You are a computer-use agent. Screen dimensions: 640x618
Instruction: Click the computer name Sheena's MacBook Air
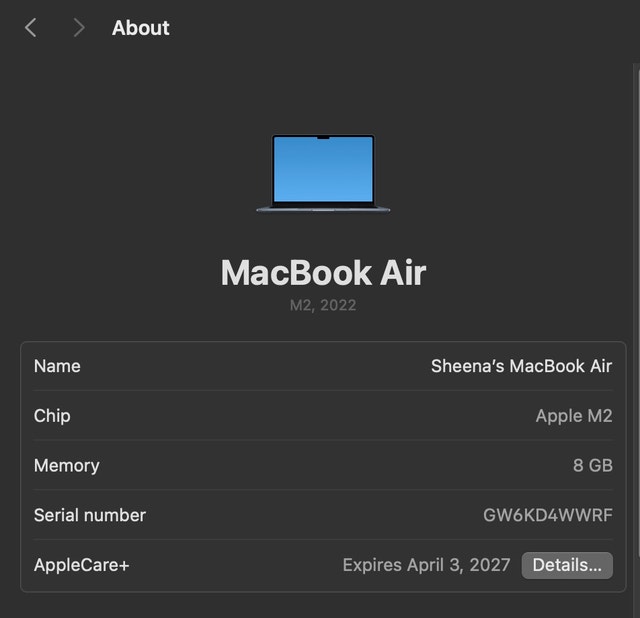click(521, 366)
